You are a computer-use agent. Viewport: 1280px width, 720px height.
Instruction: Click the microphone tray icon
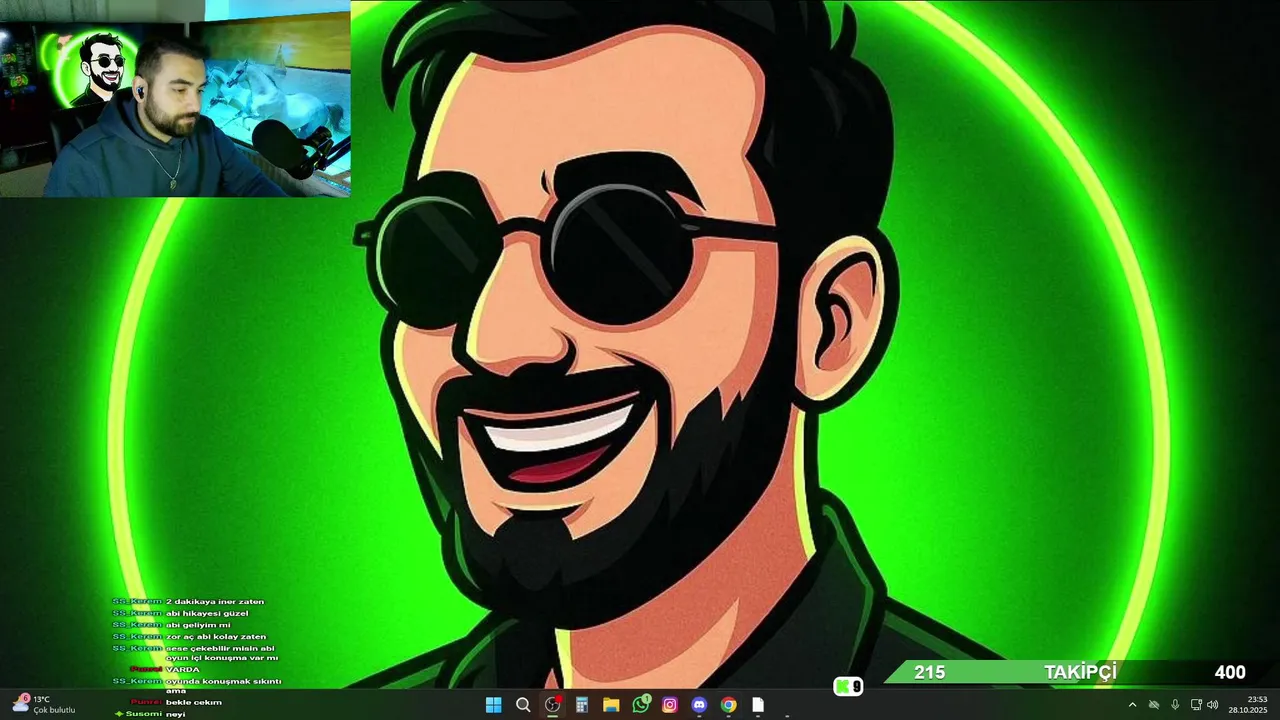coord(1175,705)
